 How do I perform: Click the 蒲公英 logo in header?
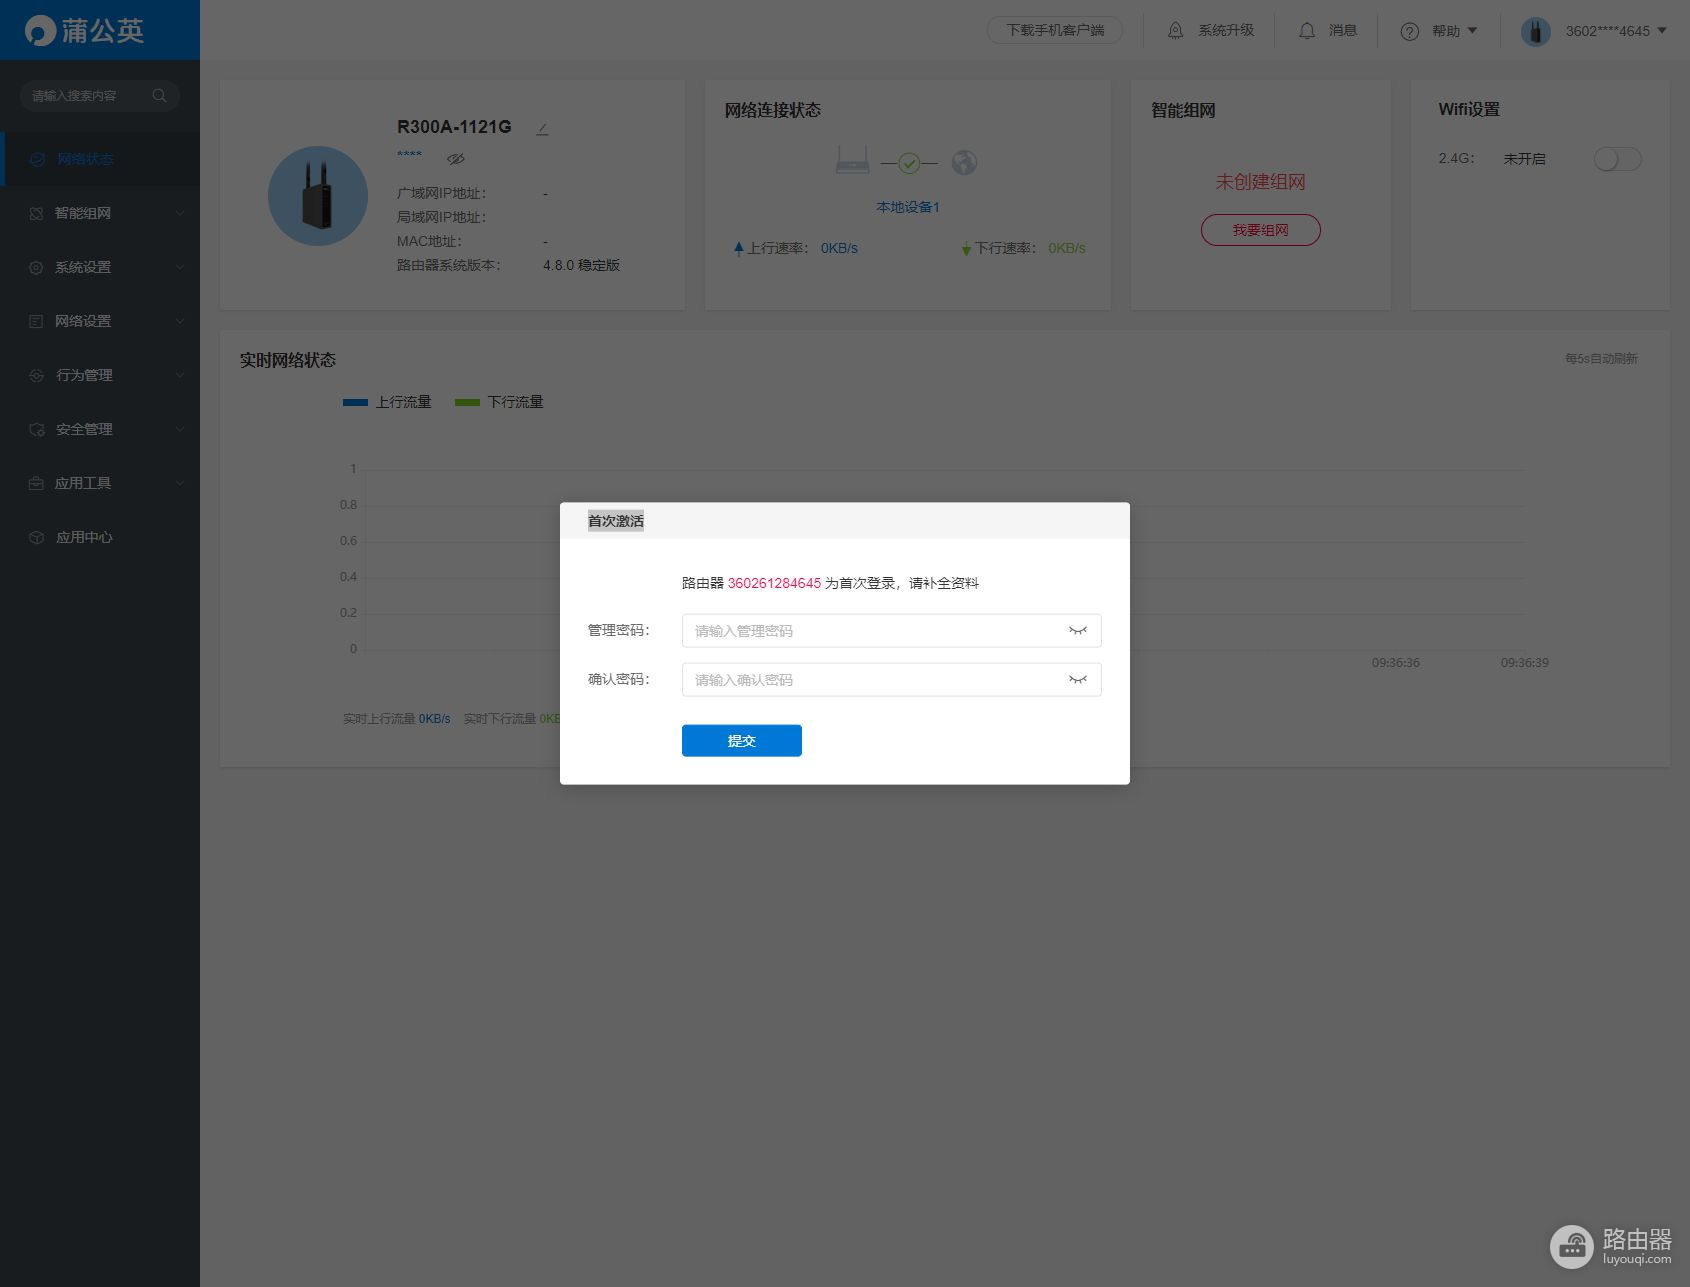click(x=85, y=30)
